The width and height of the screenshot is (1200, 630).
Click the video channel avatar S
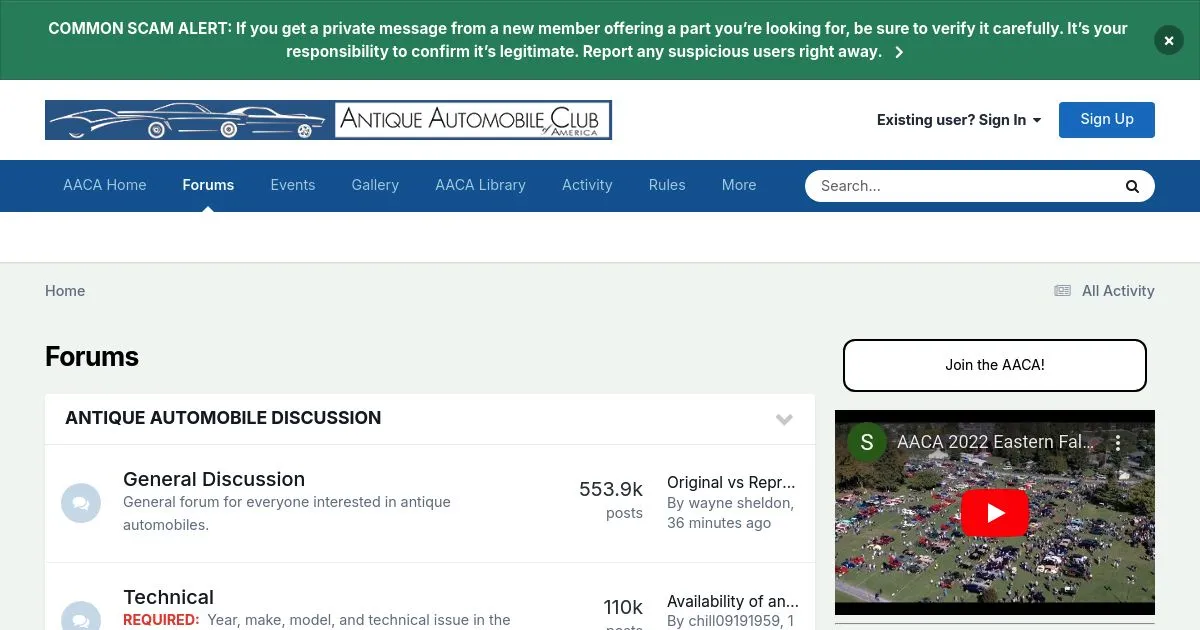[867, 442]
